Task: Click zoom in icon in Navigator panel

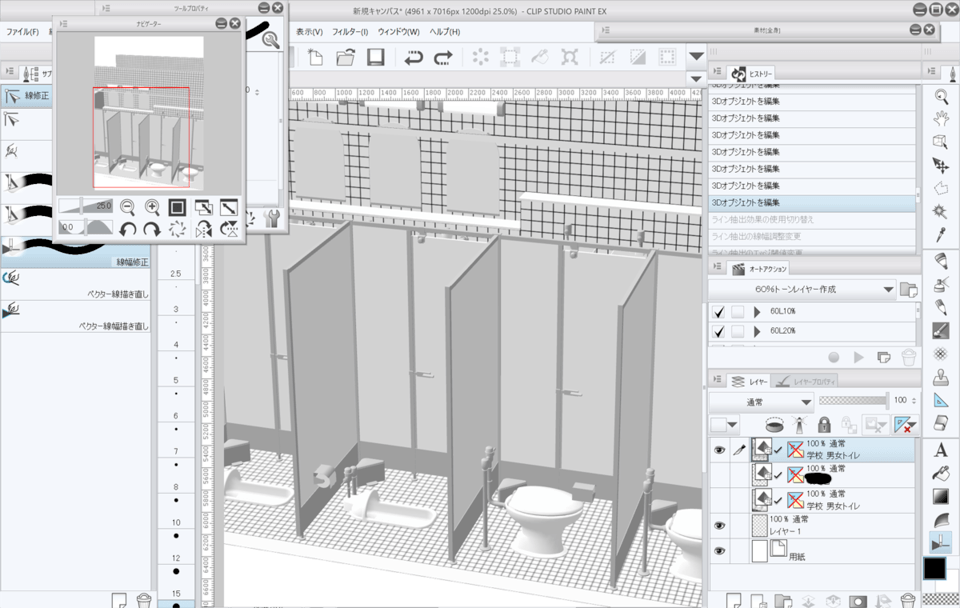Action: (152, 207)
